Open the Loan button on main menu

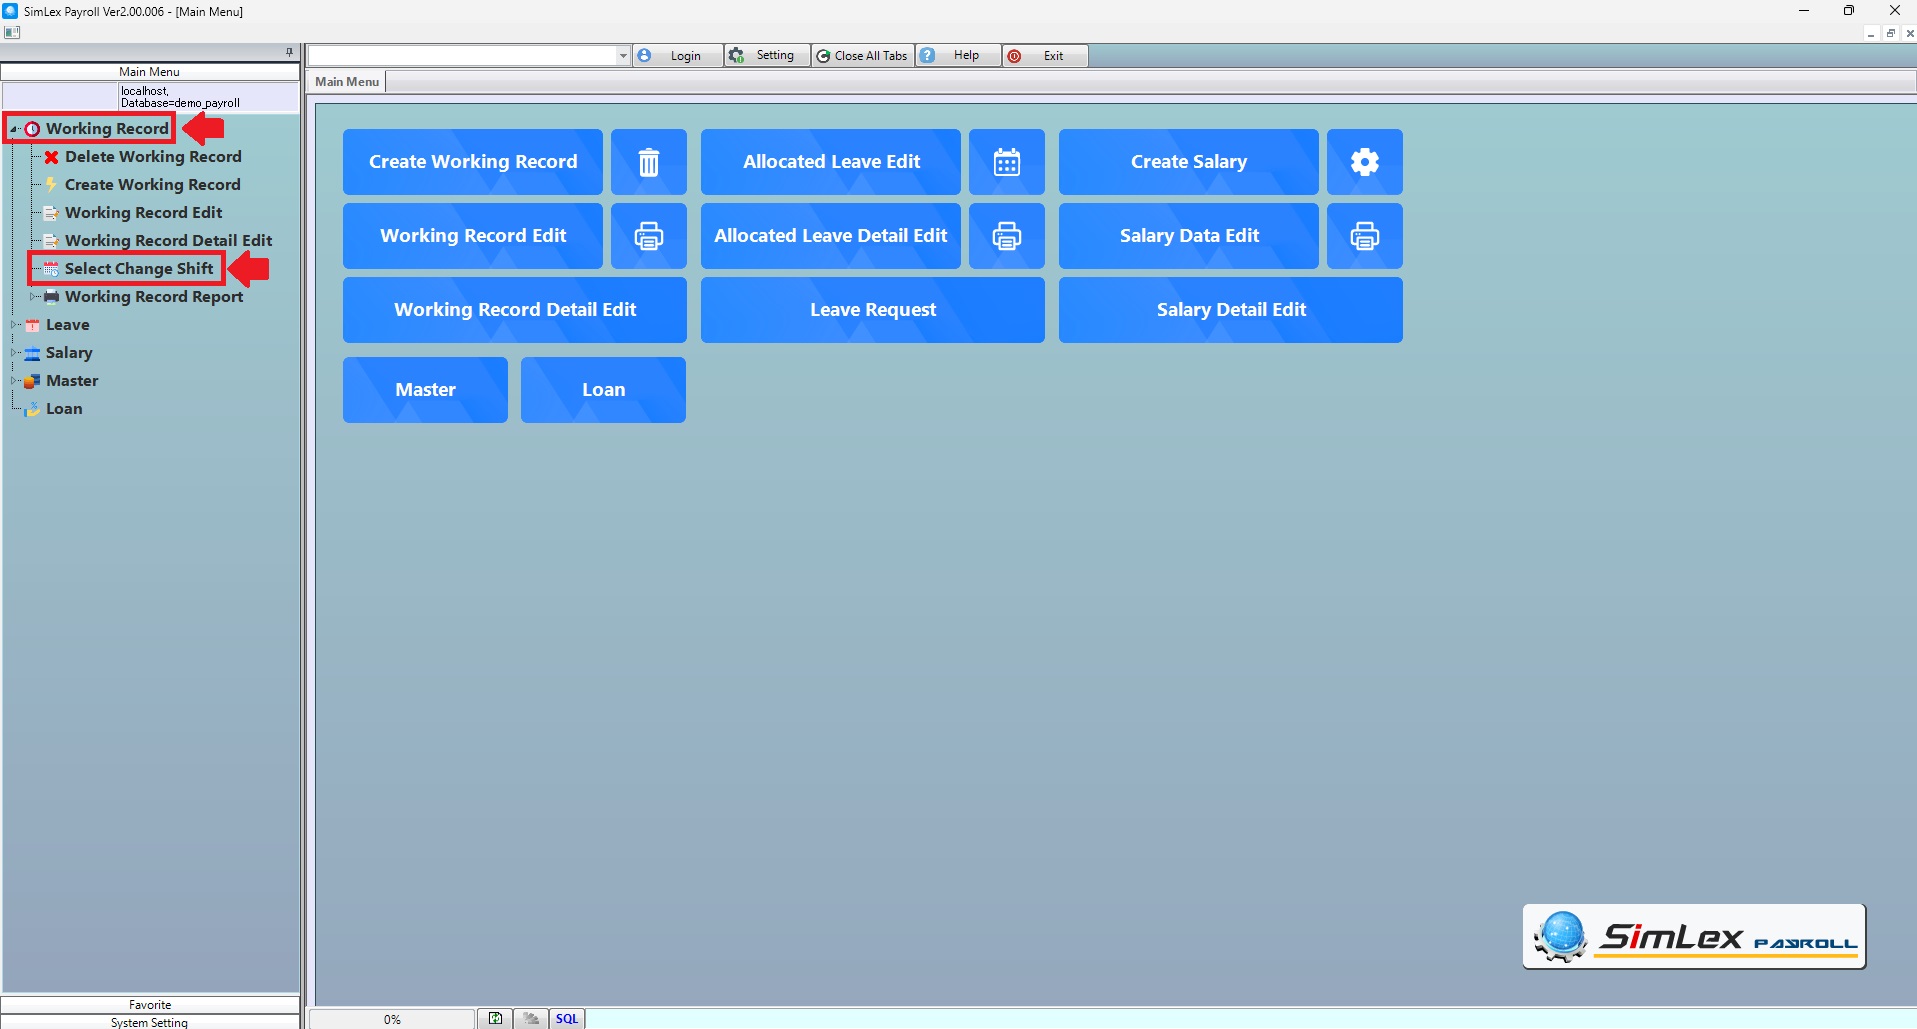coord(603,390)
